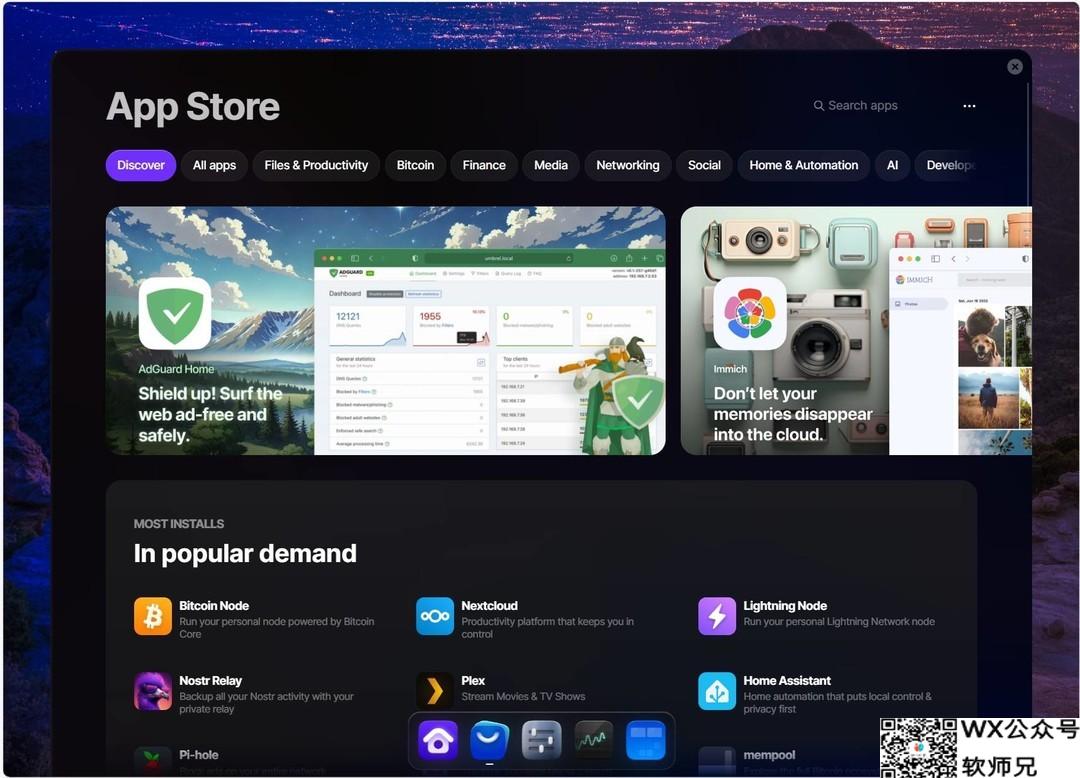Viewport: 1080px width, 778px height.
Task: Open the Live Usage chart dock icon
Action: tap(594, 741)
